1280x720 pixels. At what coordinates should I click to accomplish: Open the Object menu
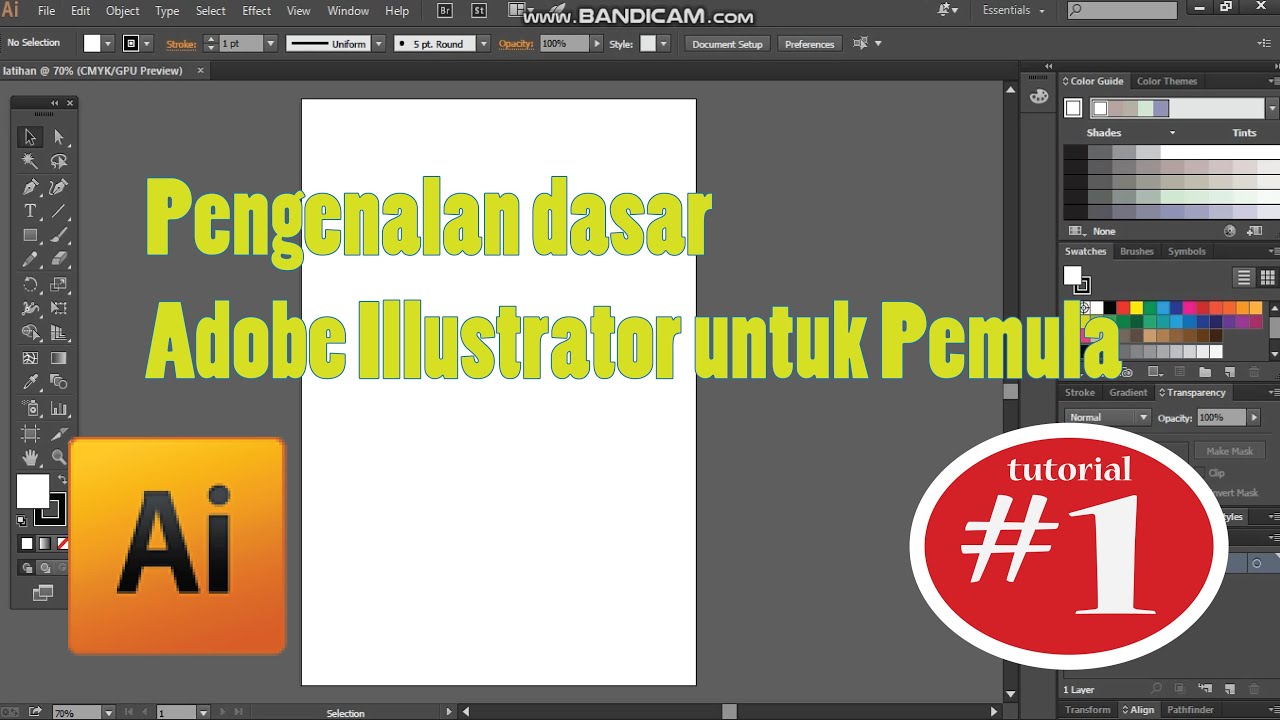tap(123, 11)
